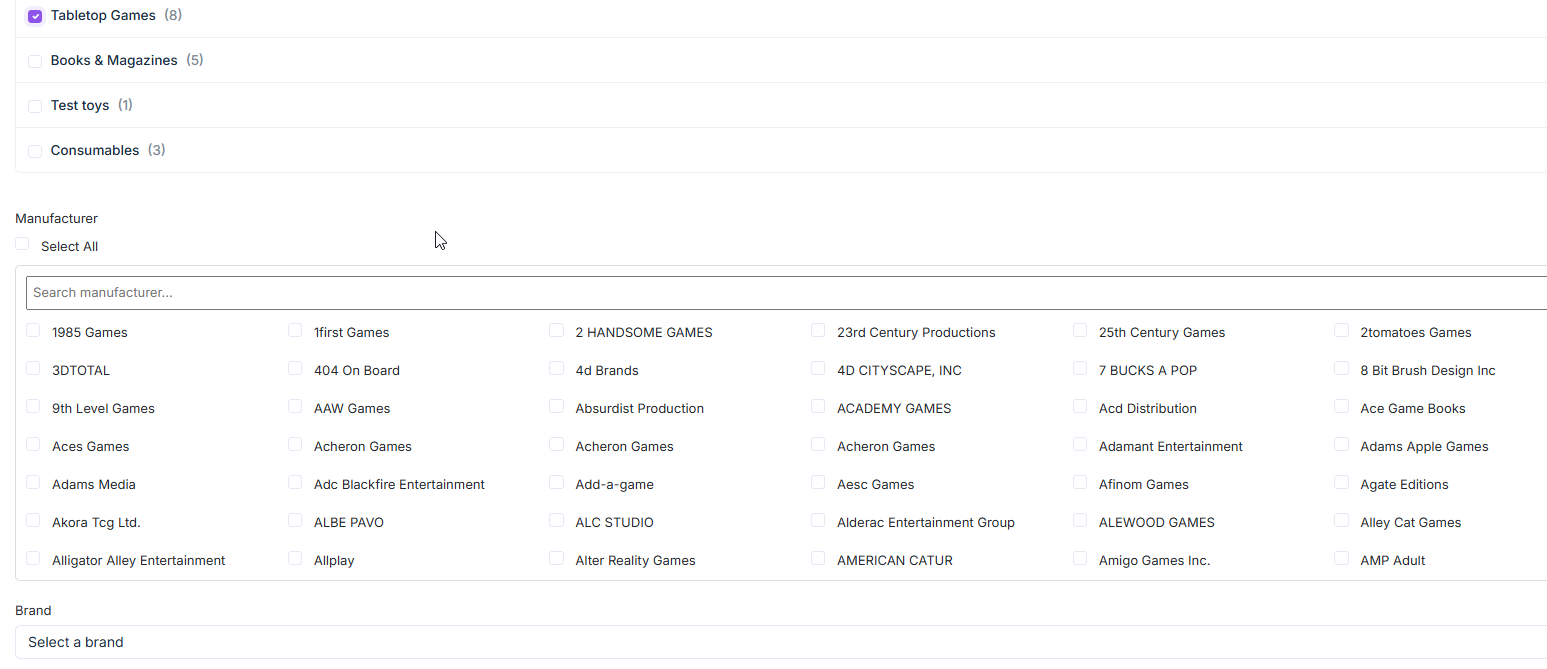Open the Select a brand dropdown
Viewport: 1547px width, 669px height.
click(x=780, y=642)
